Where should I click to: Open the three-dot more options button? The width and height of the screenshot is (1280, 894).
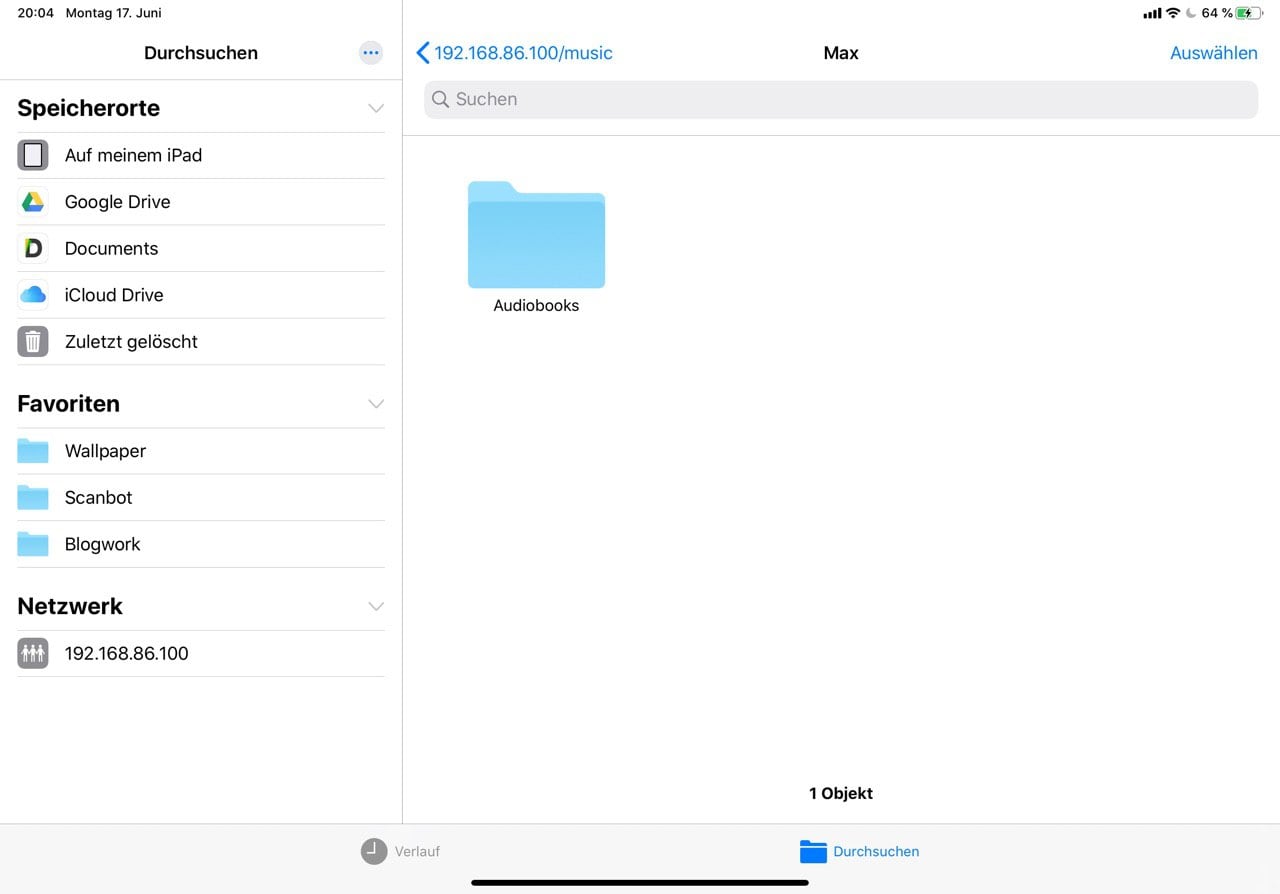371,53
